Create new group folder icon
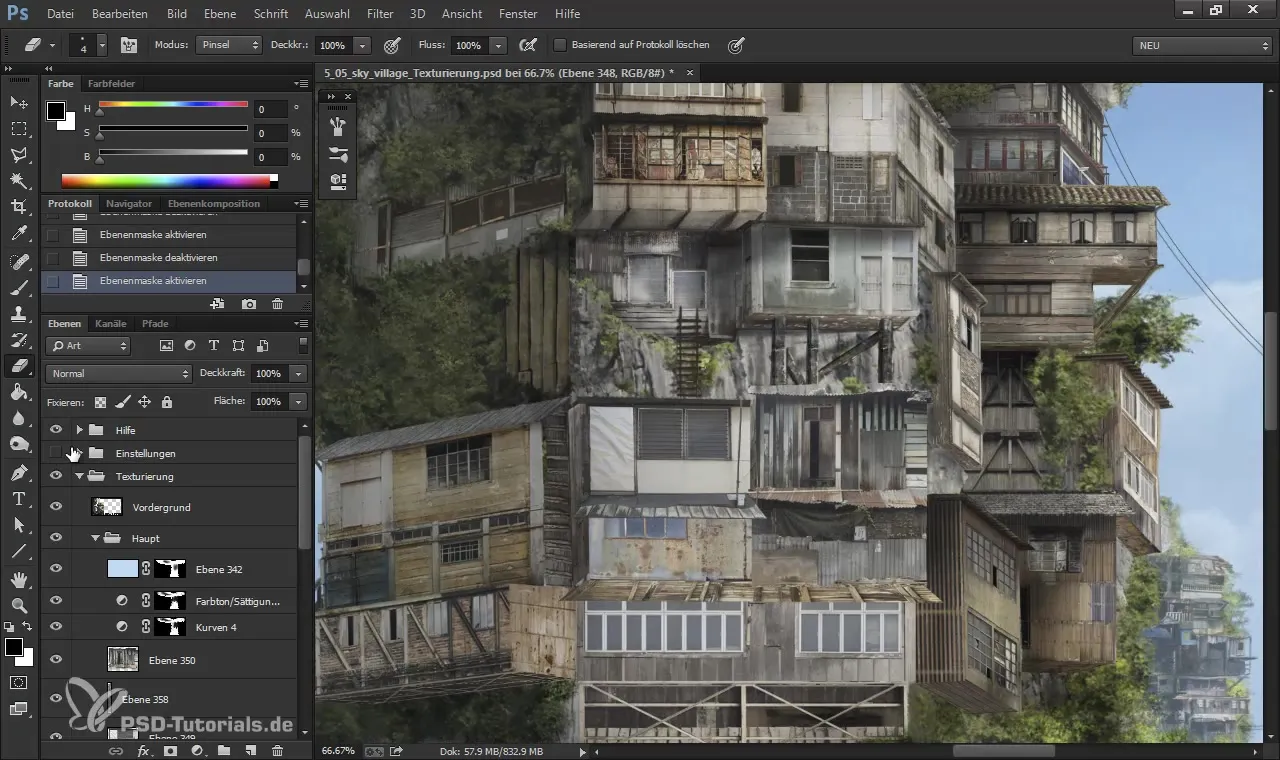Viewport: 1280px width, 760px height. point(224,750)
